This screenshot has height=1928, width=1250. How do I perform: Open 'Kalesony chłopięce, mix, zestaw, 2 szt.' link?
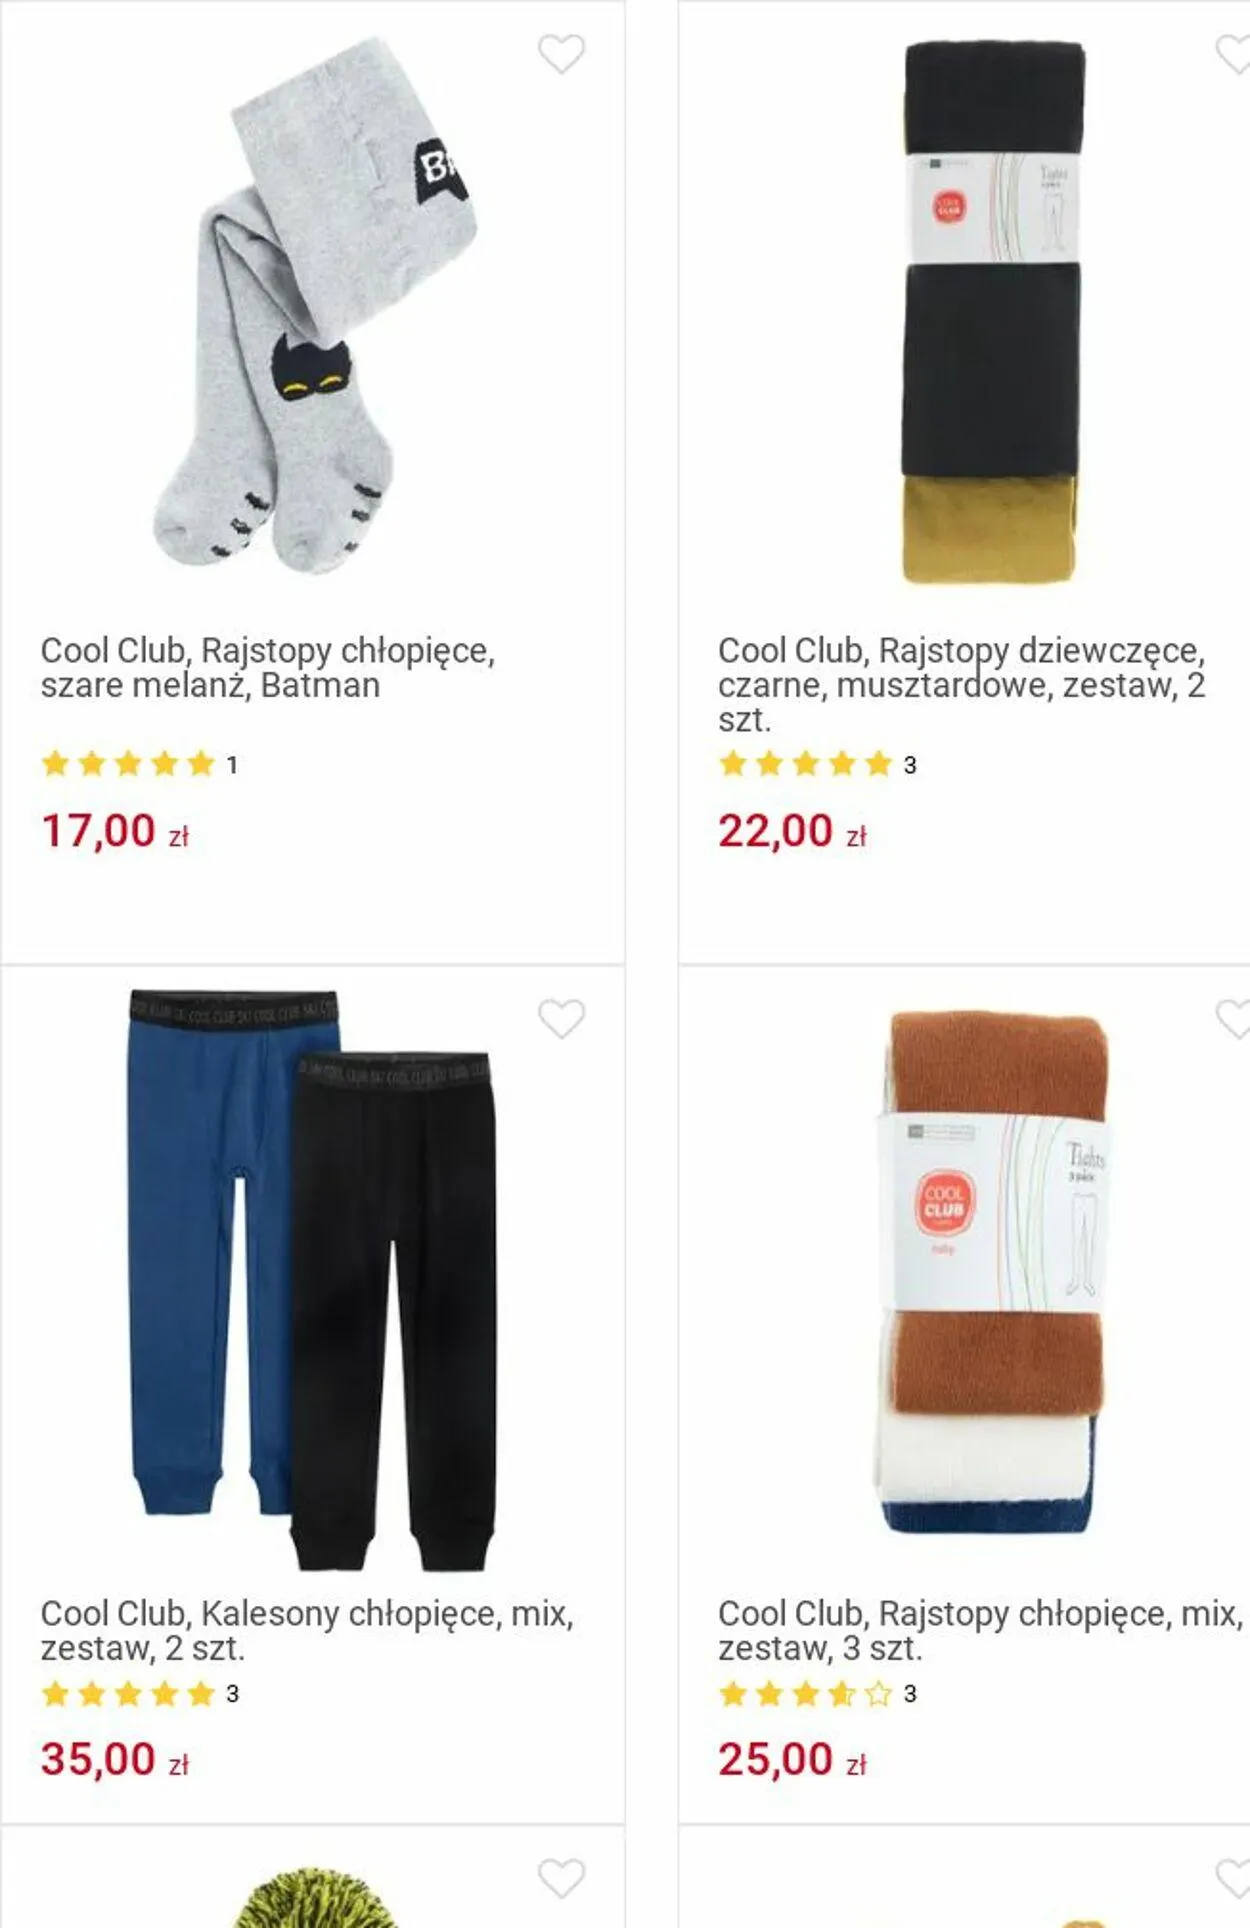click(x=307, y=1630)
